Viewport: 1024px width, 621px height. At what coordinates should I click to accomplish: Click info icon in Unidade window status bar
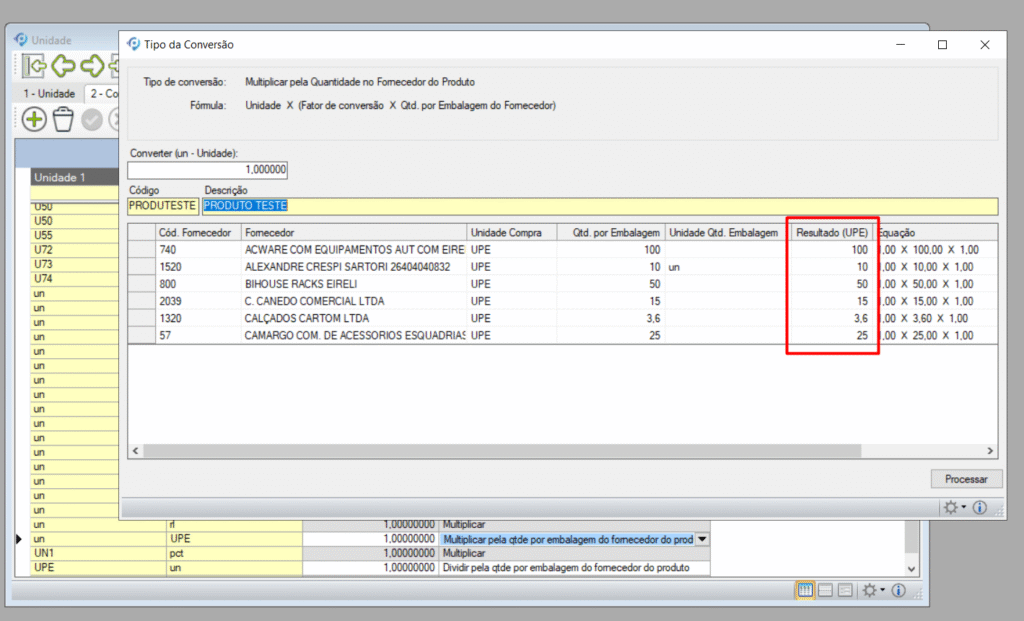point(899,591)
